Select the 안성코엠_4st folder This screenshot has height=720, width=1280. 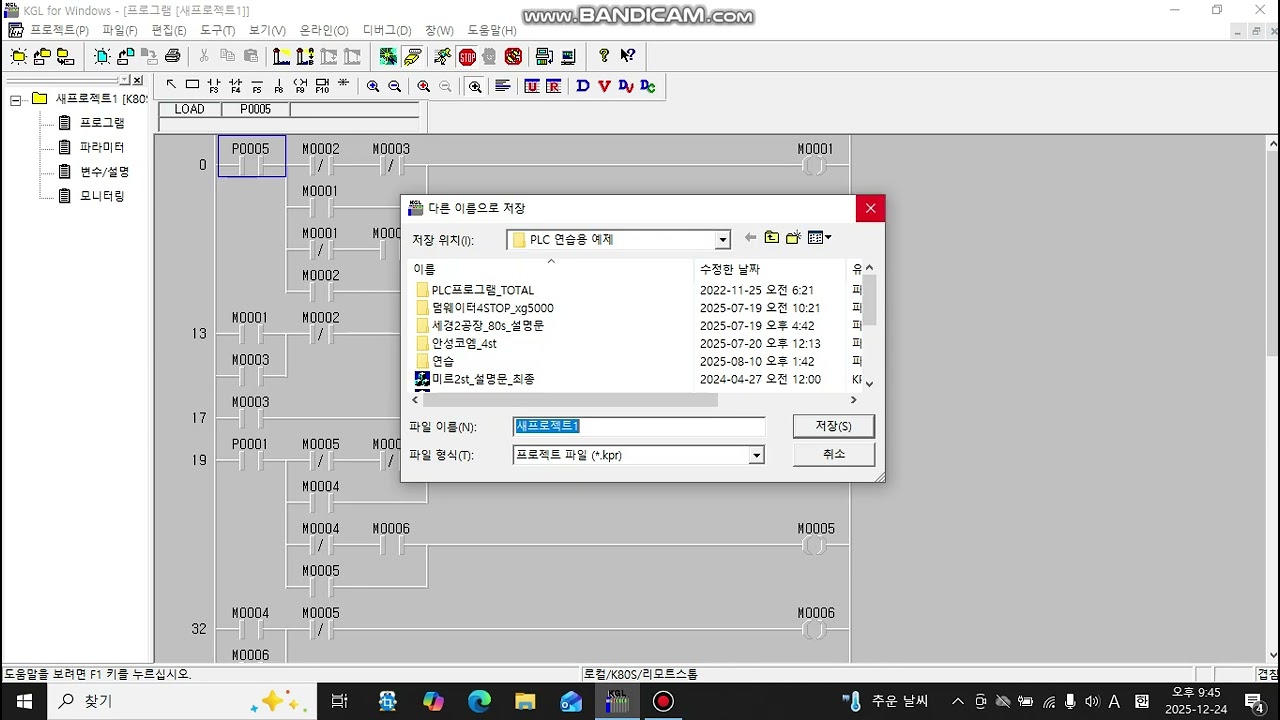tap(456, 344)
